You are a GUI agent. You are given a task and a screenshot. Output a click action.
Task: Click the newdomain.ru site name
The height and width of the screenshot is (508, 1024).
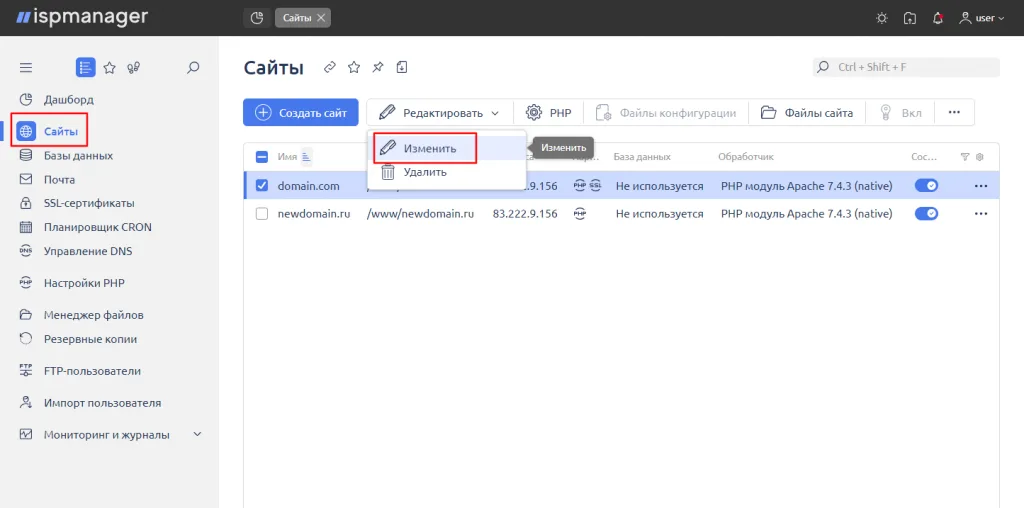coord(312,214)
